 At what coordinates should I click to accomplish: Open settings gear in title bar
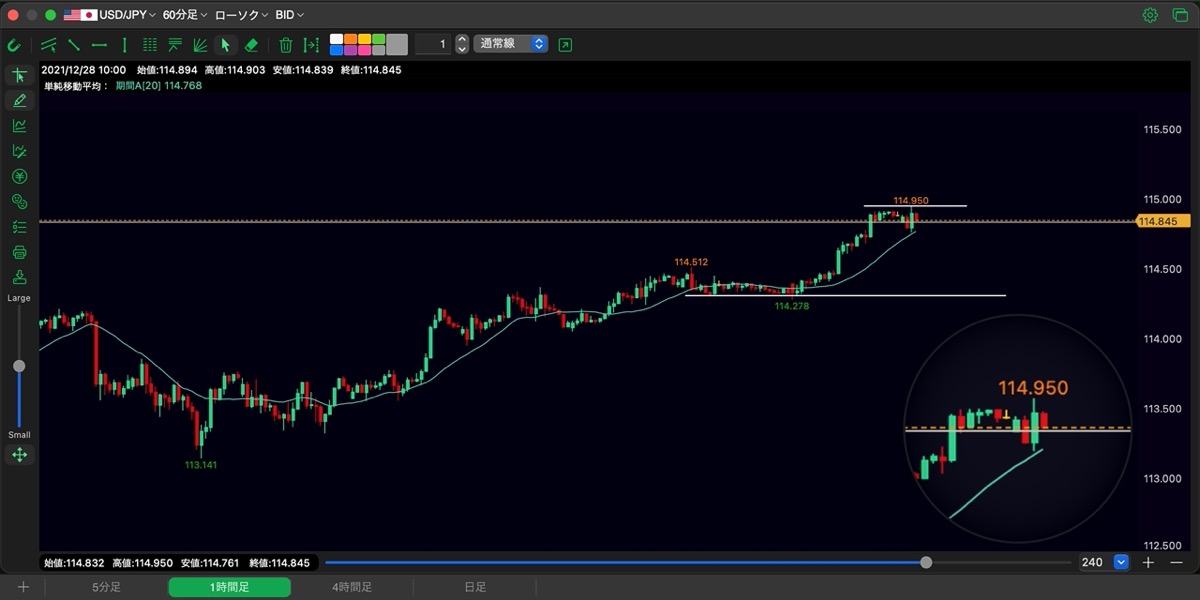(1150, 15)
